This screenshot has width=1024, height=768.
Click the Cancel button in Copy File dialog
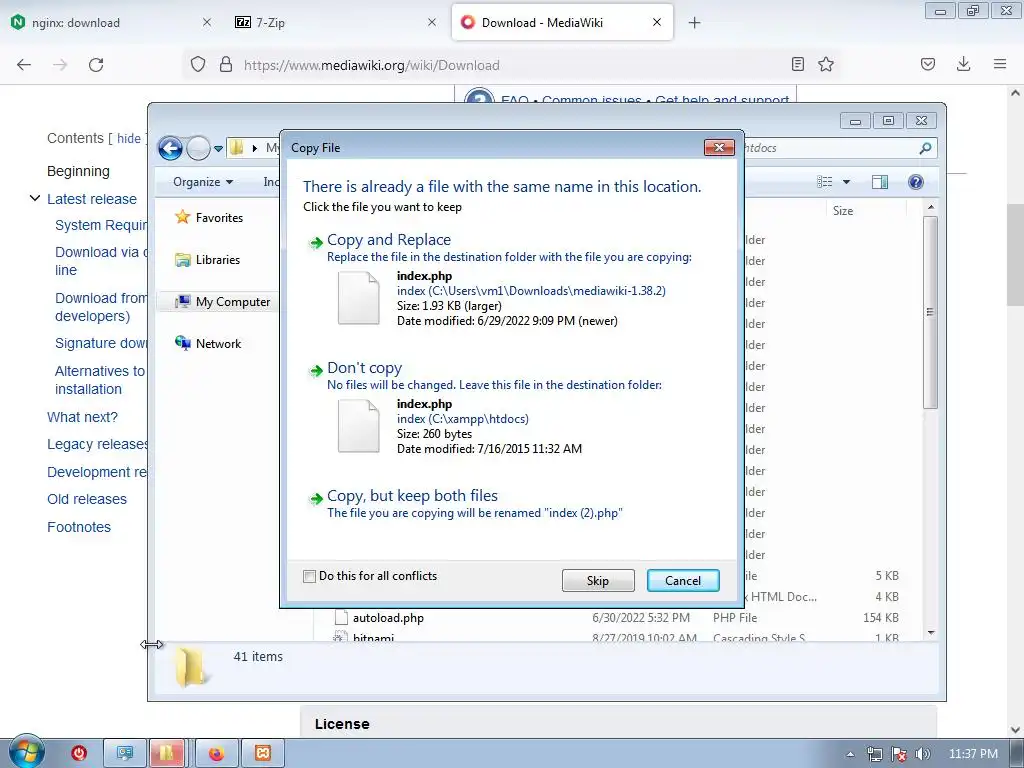[683, 581]
